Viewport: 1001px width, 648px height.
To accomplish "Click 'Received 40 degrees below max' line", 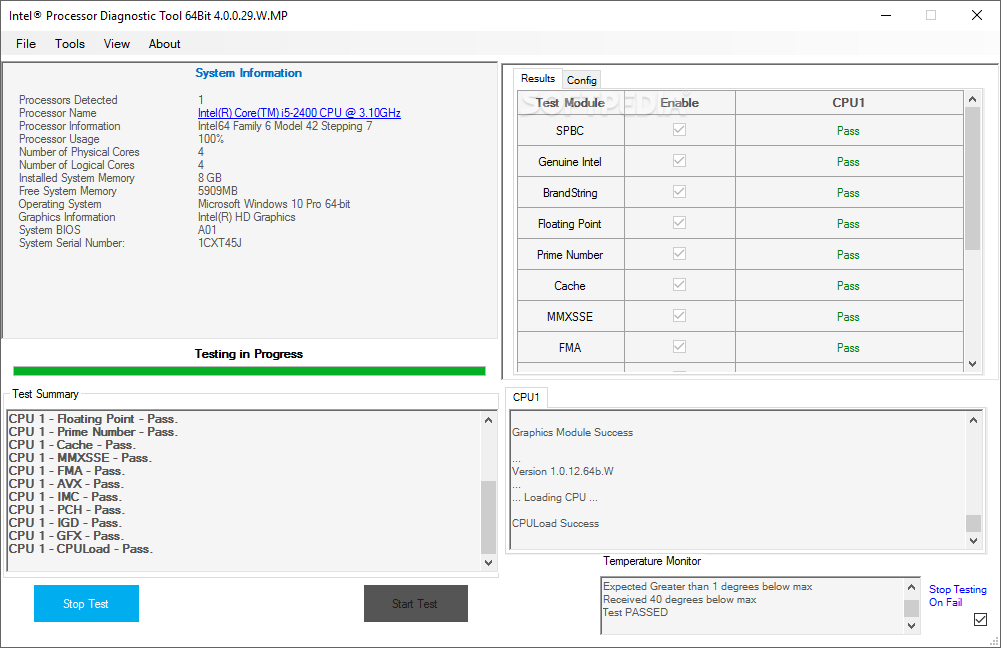I will [x=679, y=599].
